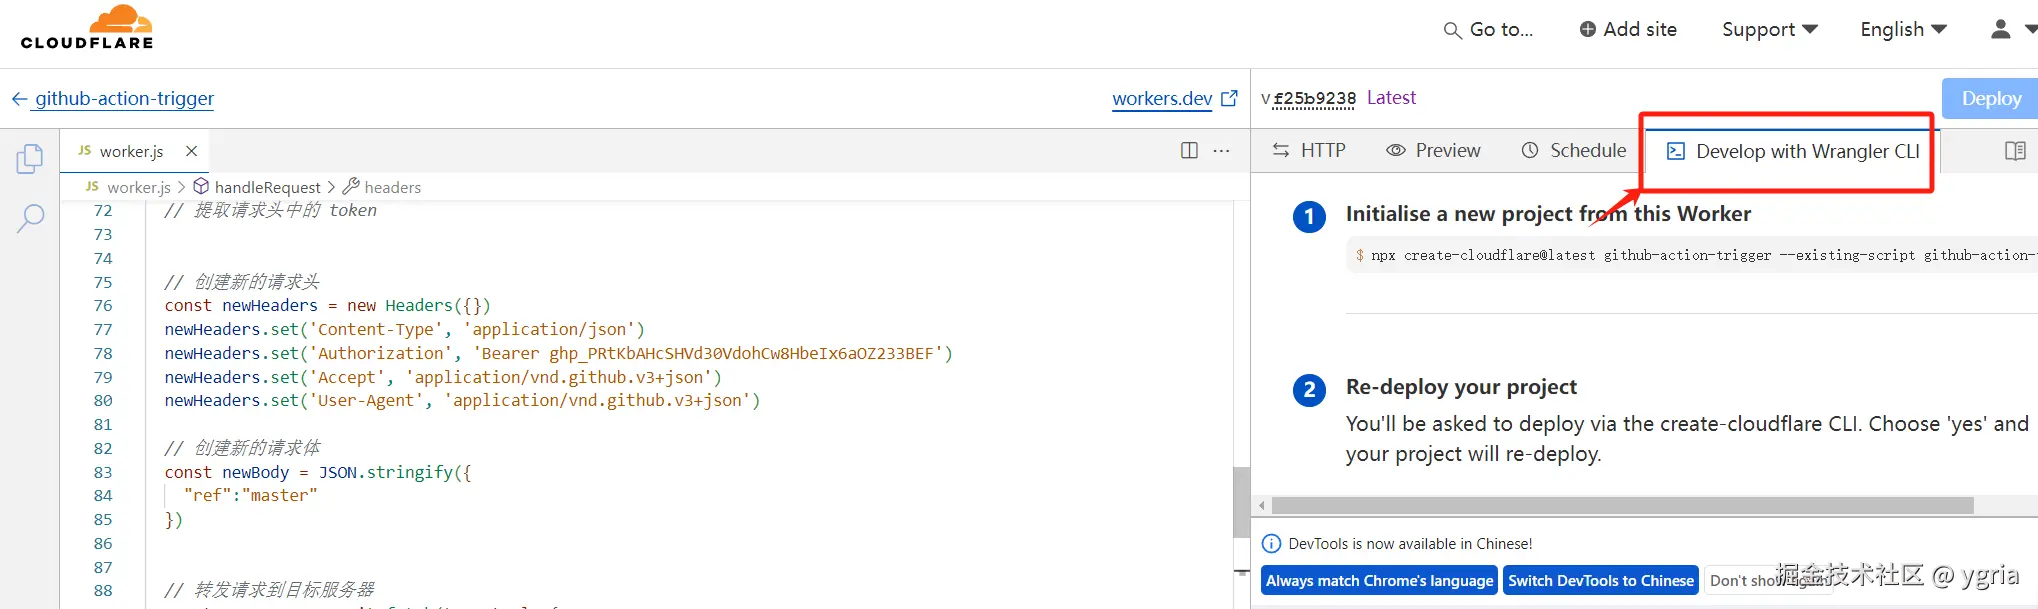Select the Schedule tab

tap(1574, 151)
